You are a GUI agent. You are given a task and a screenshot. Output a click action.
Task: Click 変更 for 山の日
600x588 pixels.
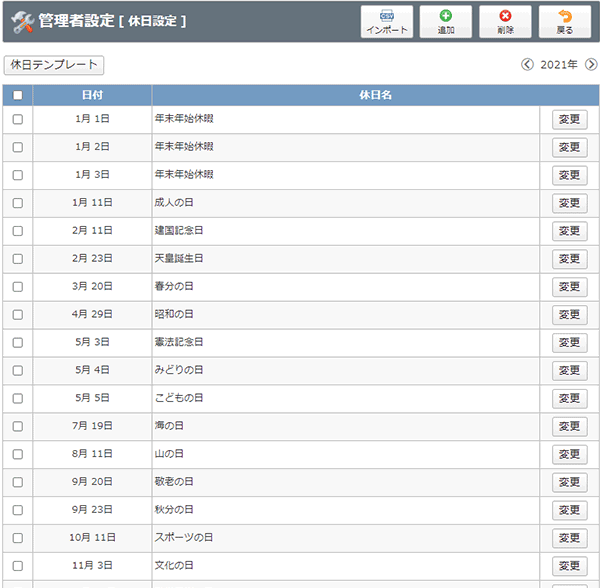(569, 454)
